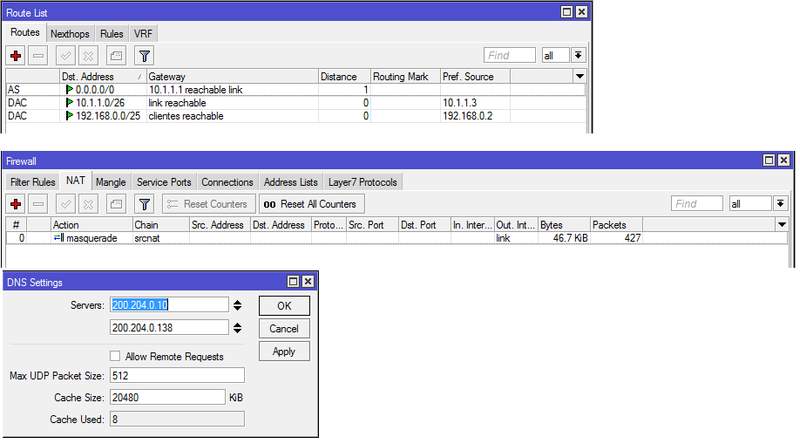Click the Find field in Route List
Screen dimensions: 800x444
(x=509, y=55)
